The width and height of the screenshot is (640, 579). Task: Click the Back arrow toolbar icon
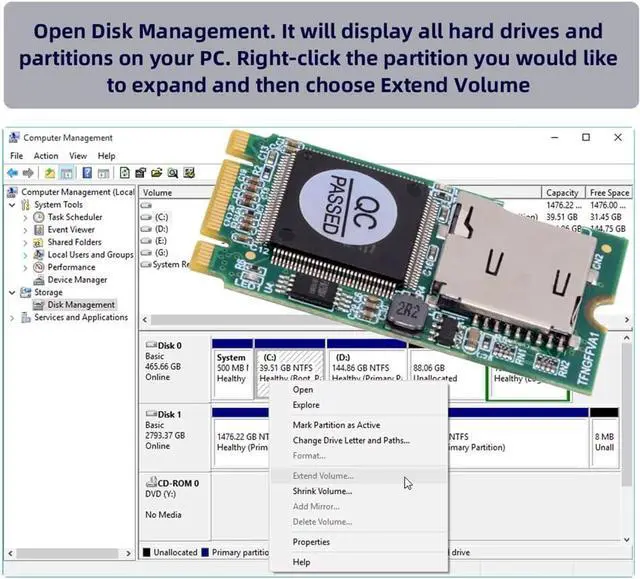pyautogui.click(x=13, y=173)
